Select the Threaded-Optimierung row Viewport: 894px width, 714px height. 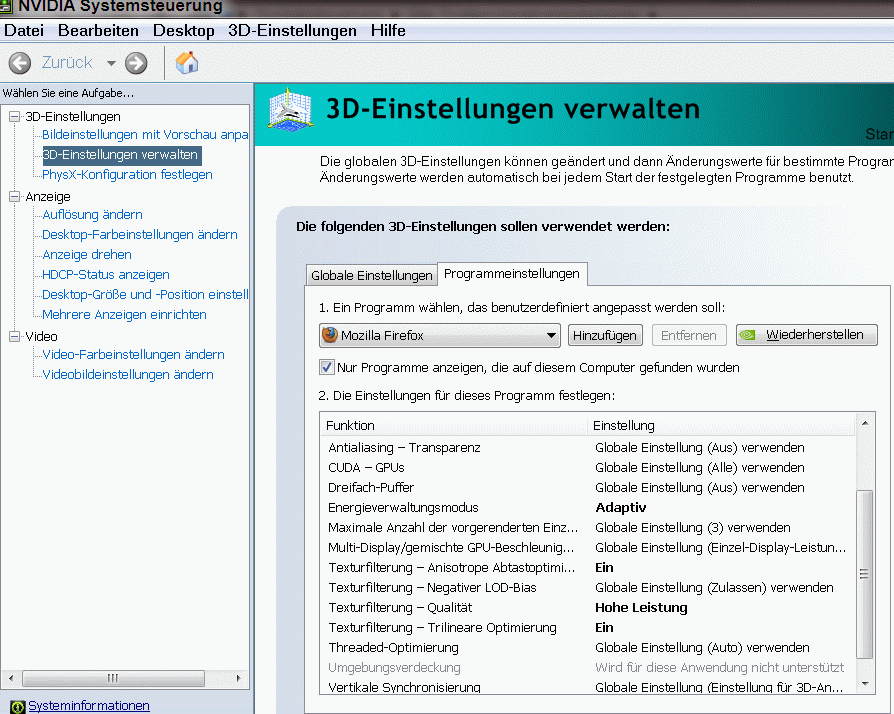pos(587,647)
